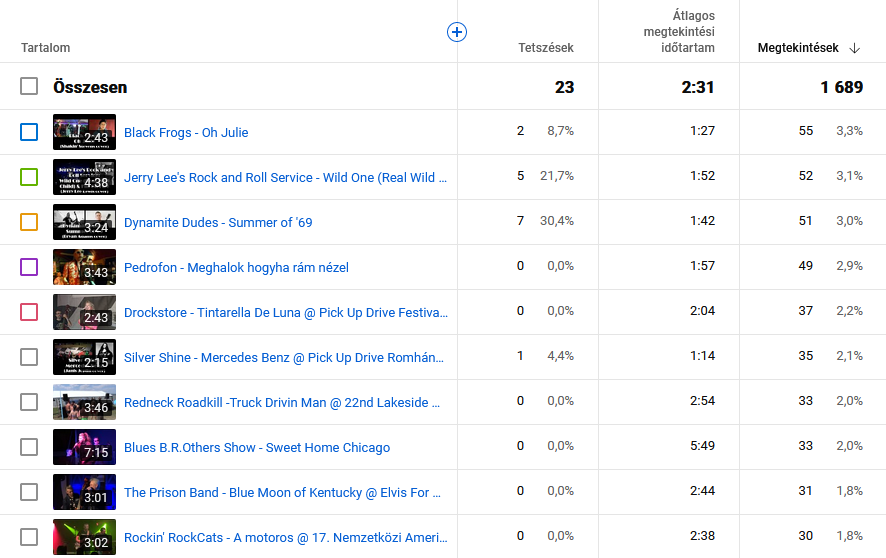
Task: Open Blues B.R.Others Show - Sweet Home Chicago
Action: (x=257, y=447)
